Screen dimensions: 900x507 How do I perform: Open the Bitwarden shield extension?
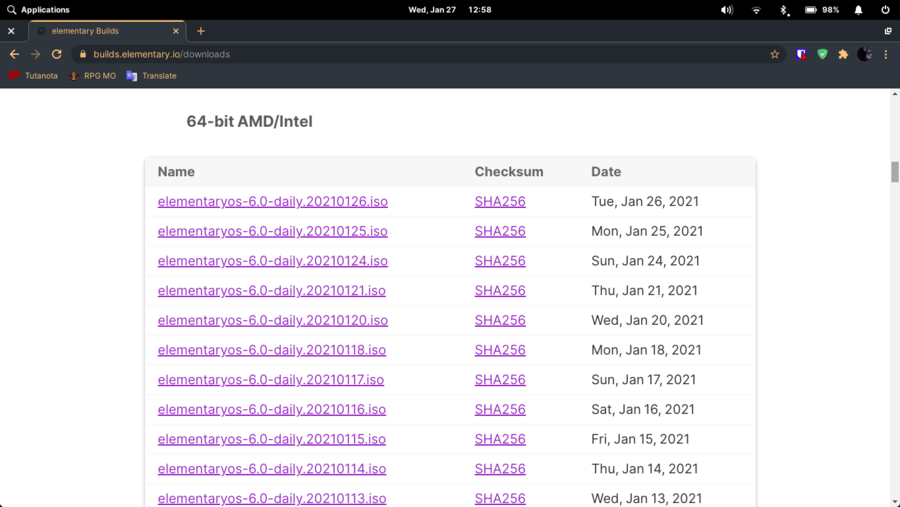(x=801, y=54)
